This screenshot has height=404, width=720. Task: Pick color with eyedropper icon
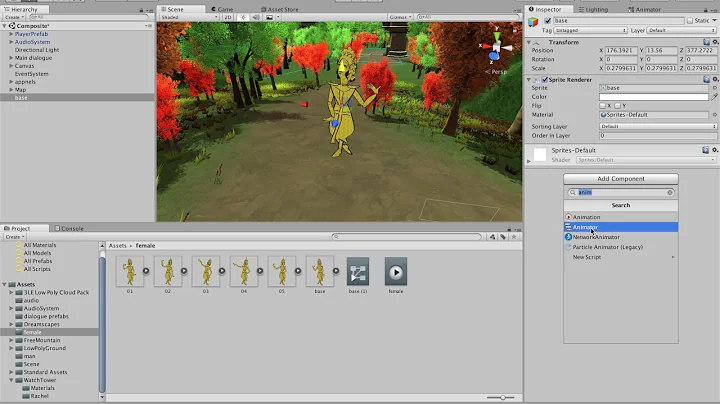tap(714, 97)
